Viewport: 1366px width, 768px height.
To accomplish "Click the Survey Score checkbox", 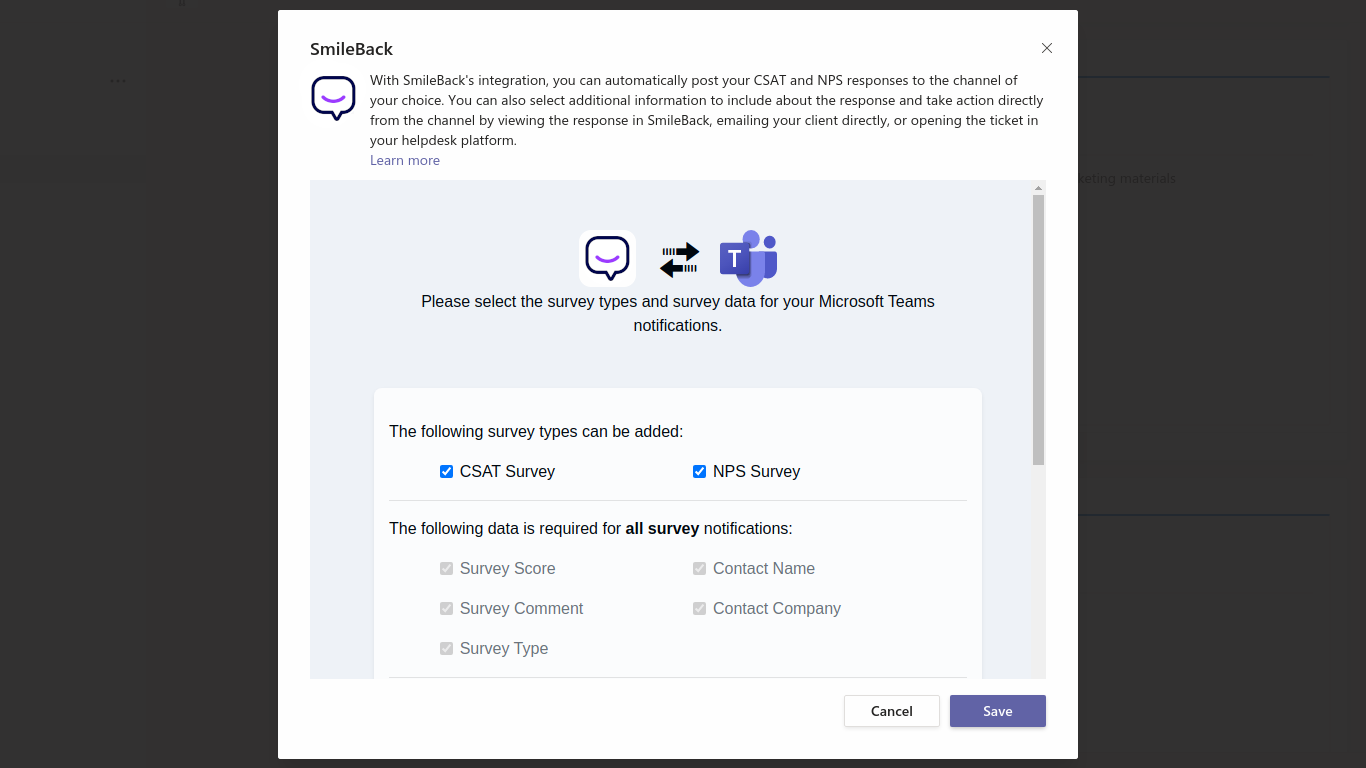I will tap(447, 569).
